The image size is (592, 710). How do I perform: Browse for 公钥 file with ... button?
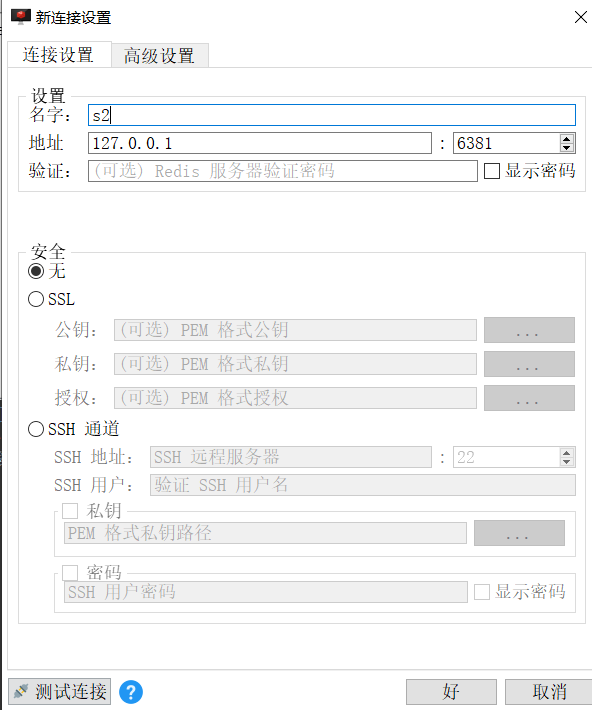[529, 330]
